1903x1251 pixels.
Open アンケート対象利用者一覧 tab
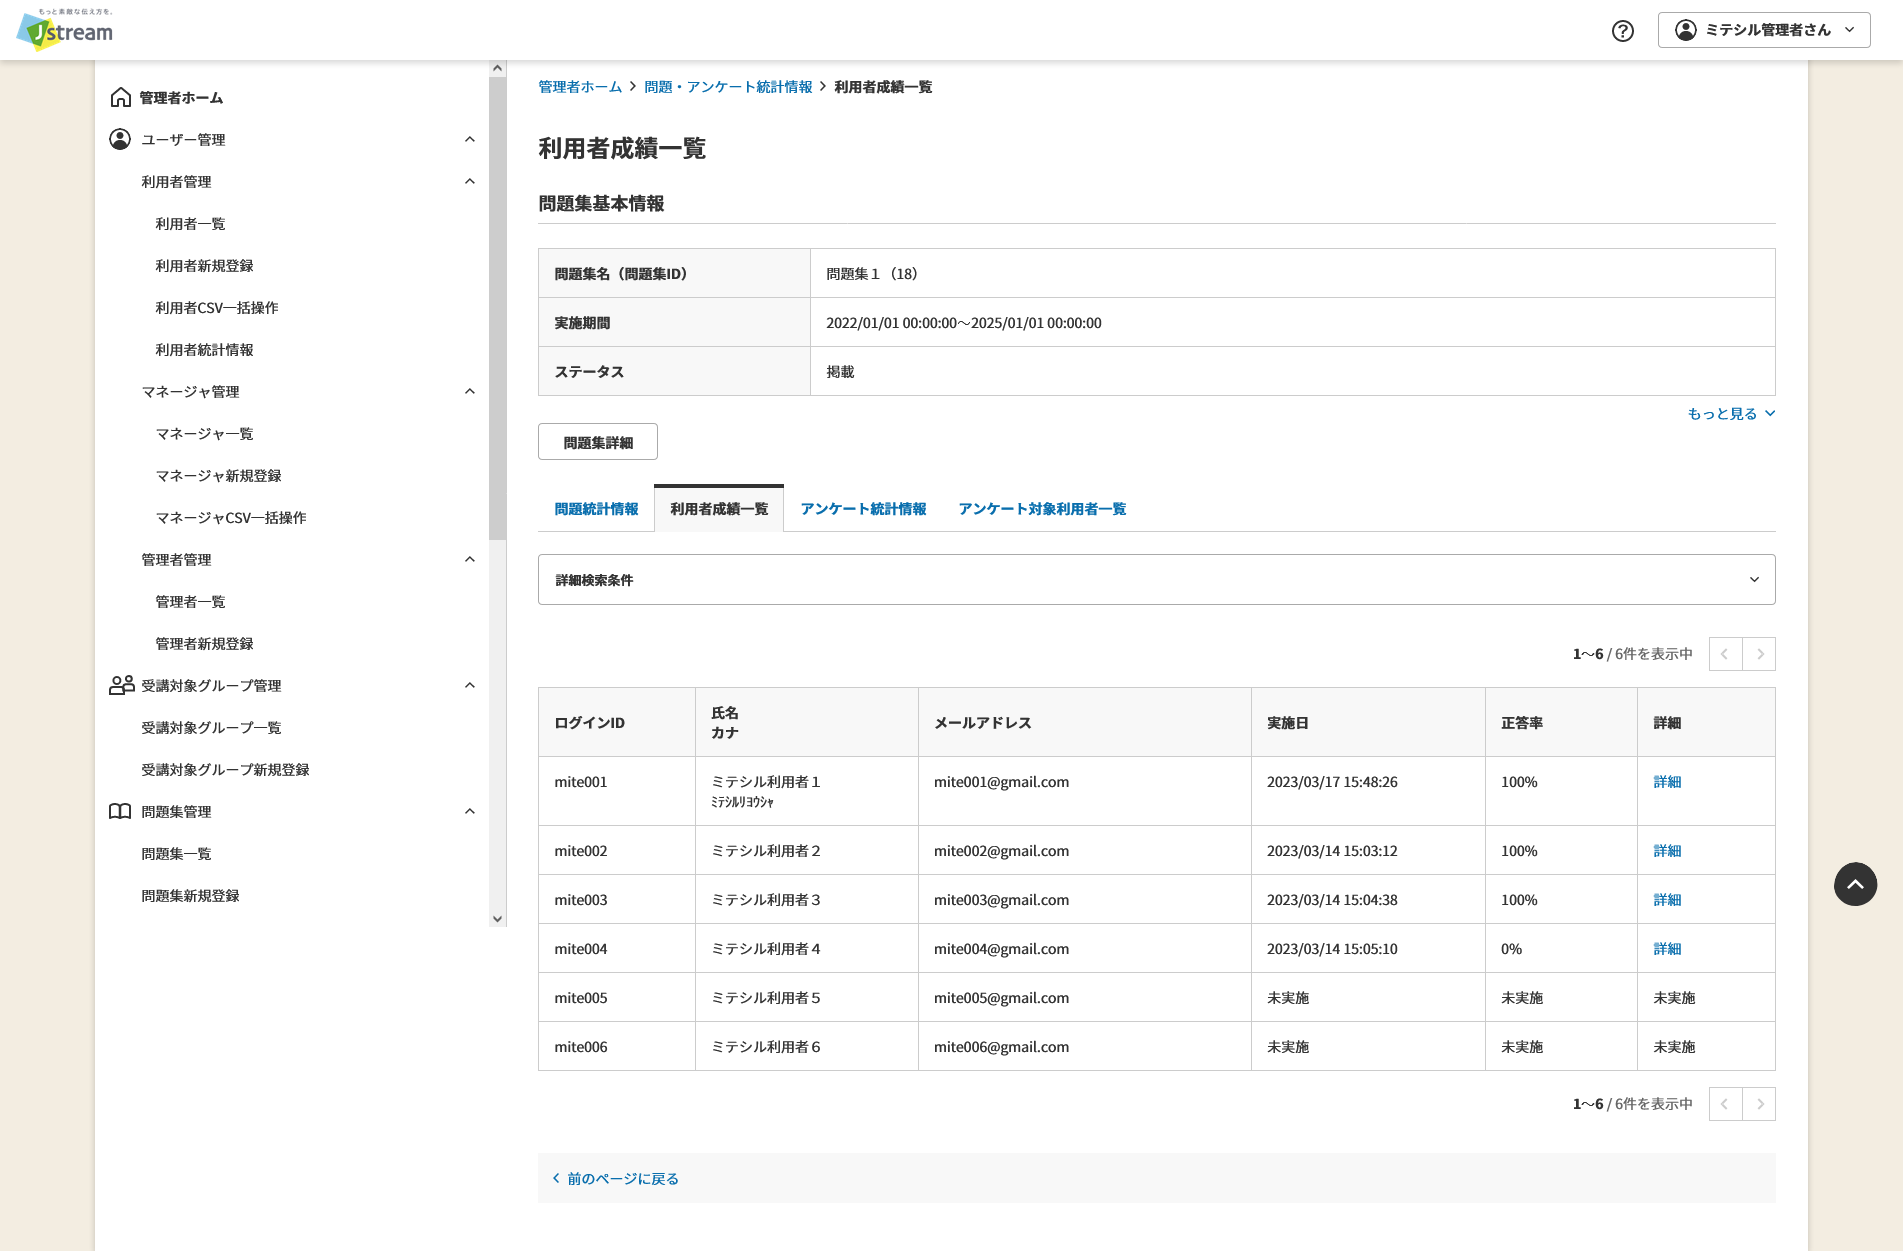click(1042, 509)
